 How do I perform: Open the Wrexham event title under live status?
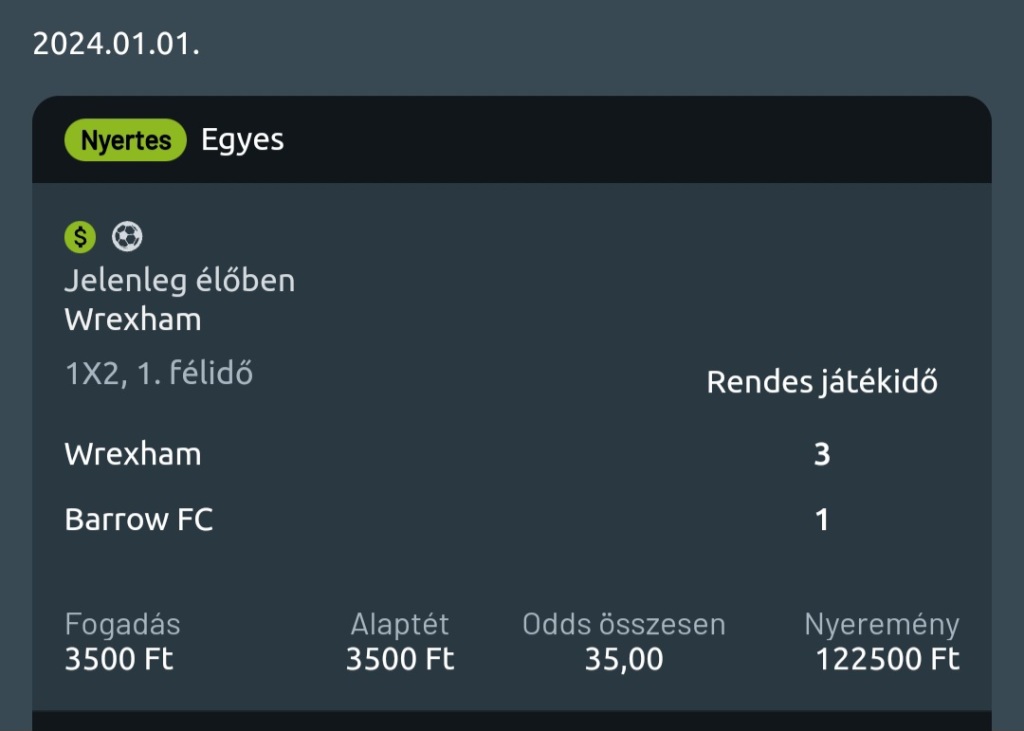coord(133,320)
